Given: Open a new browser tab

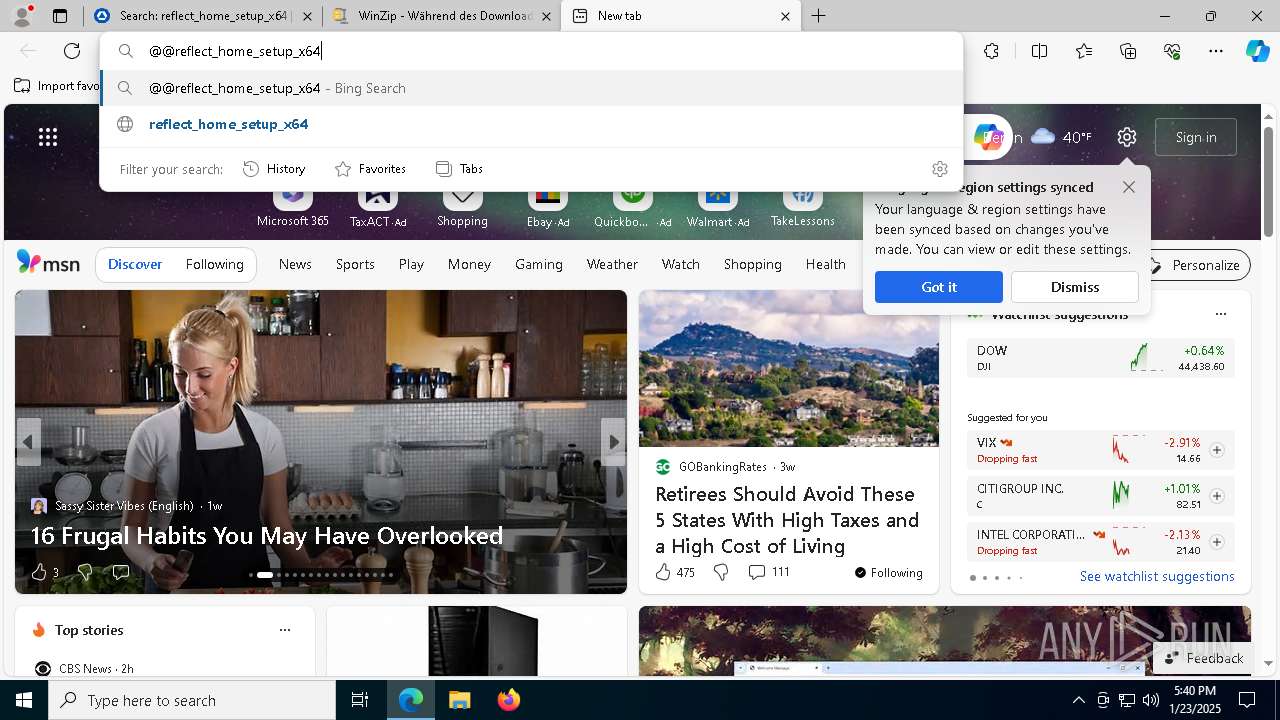Looking at the screenshot, I should (818, 16).
